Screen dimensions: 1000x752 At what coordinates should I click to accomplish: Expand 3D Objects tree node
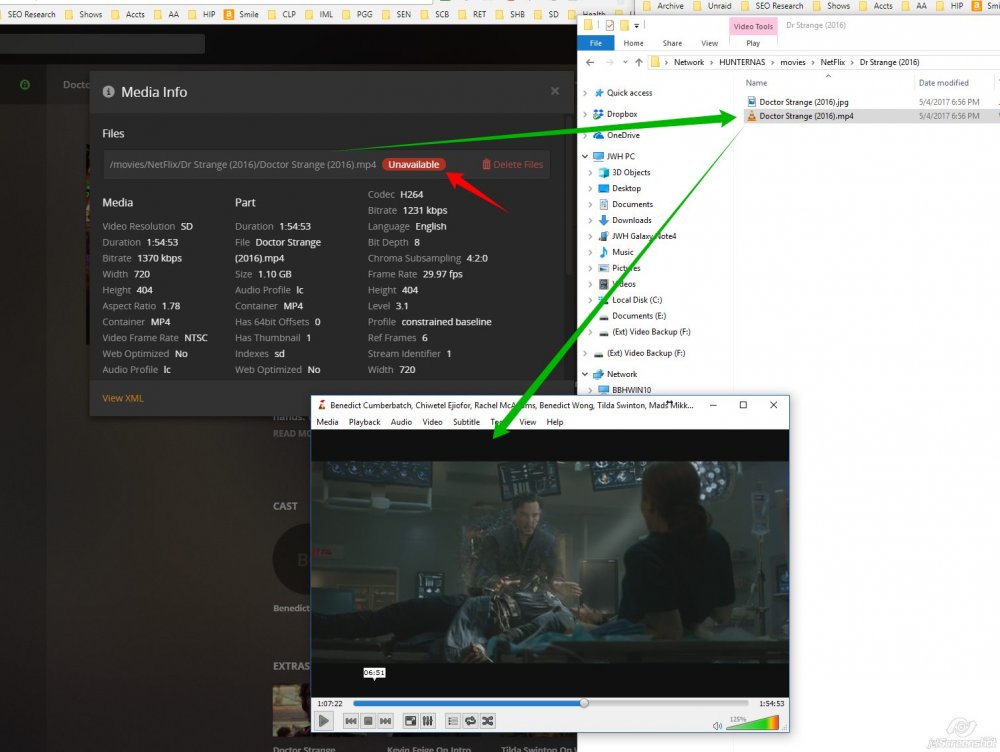point(590,172)
